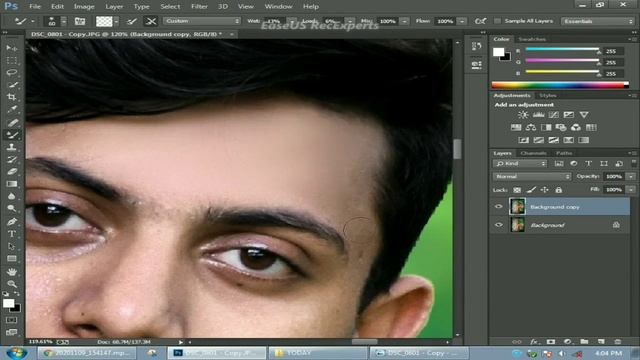Viewport: 640px width, 360px height.
Task: Toggle clean brush after each stroke
Action: click(x=151, y=21)
